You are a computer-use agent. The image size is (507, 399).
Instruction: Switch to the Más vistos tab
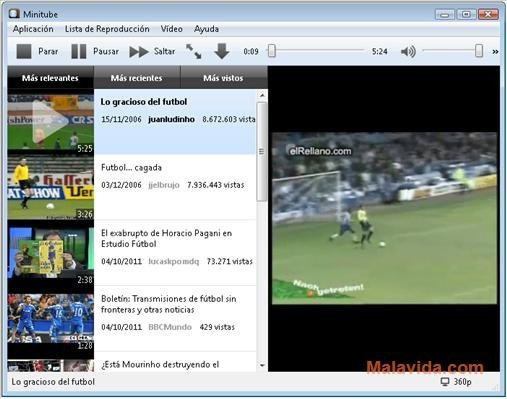click(x=224, y=78)
